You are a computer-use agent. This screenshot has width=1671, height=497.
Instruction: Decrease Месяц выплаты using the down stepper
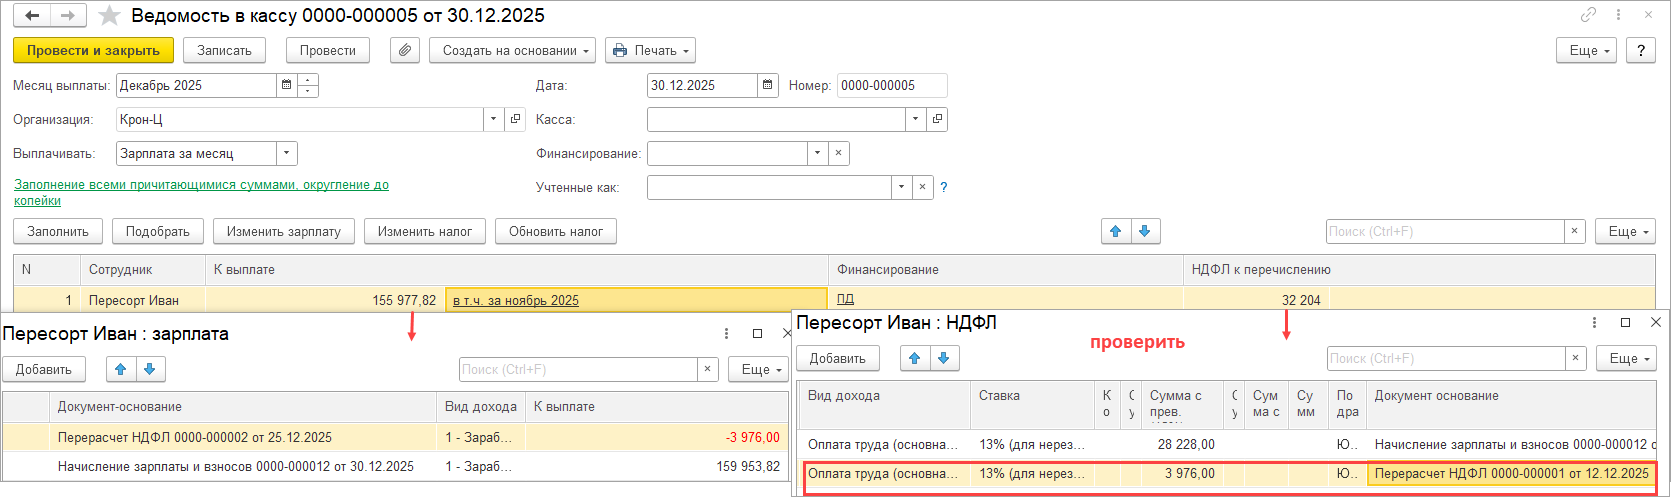(x=308, y=92)
